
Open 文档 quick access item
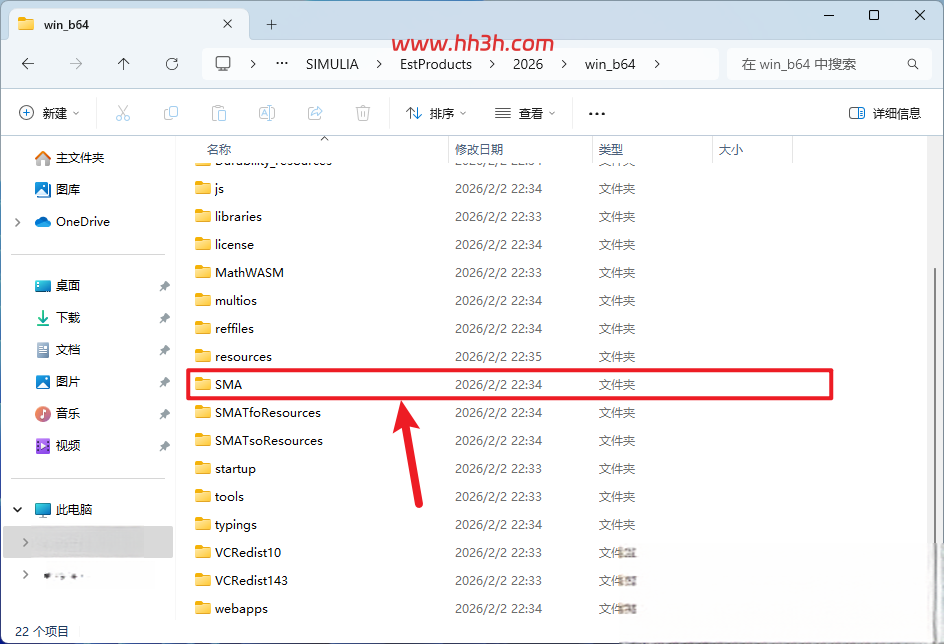(x=58, y=350)
